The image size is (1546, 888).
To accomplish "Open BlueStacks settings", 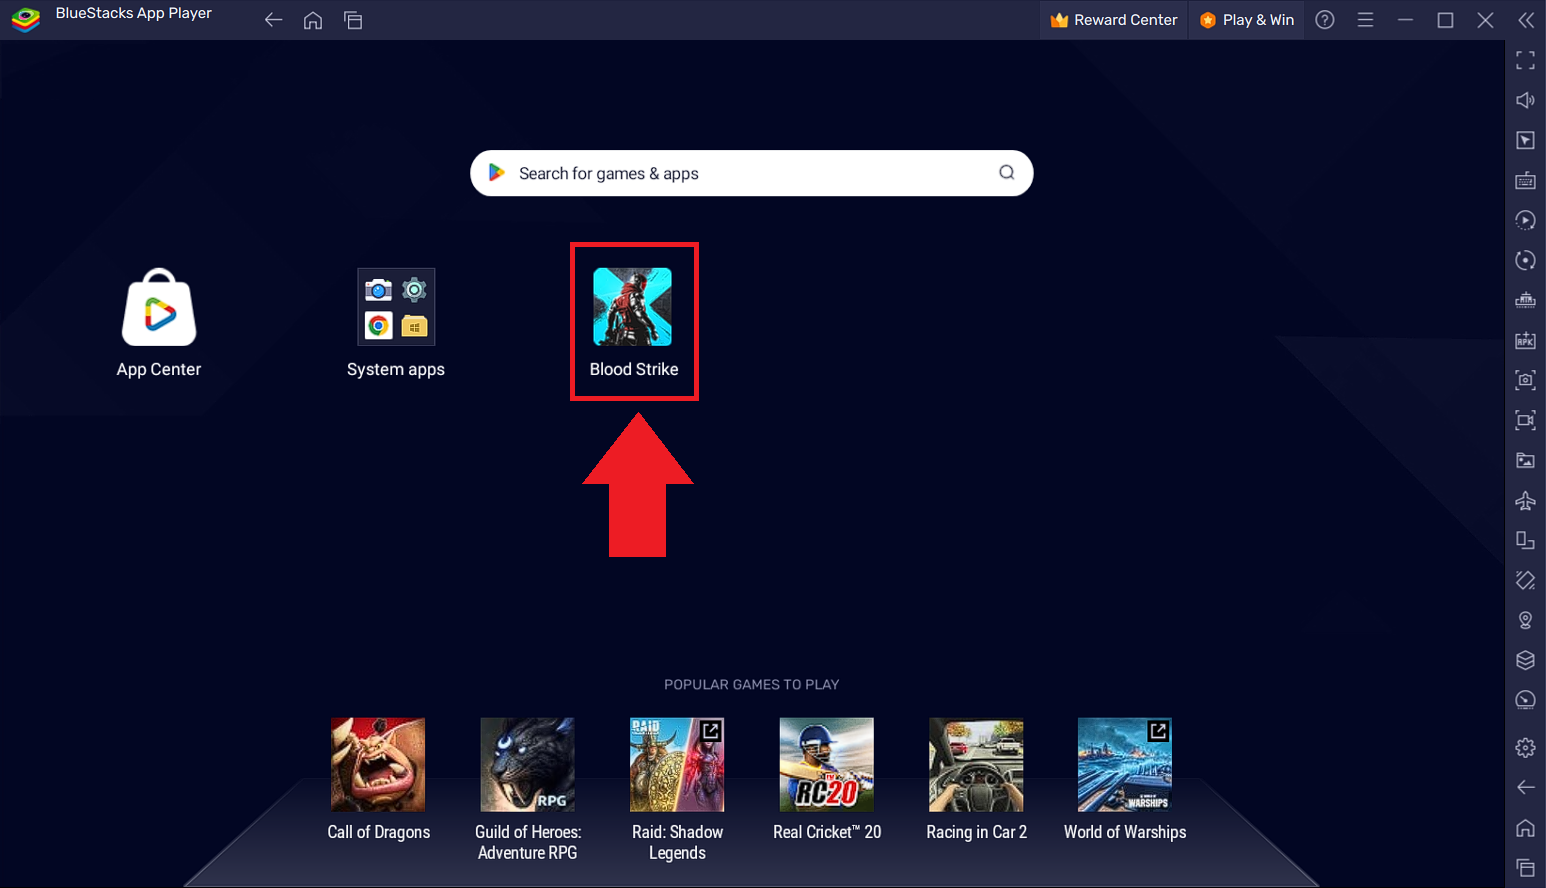I will coord(1525,747).
